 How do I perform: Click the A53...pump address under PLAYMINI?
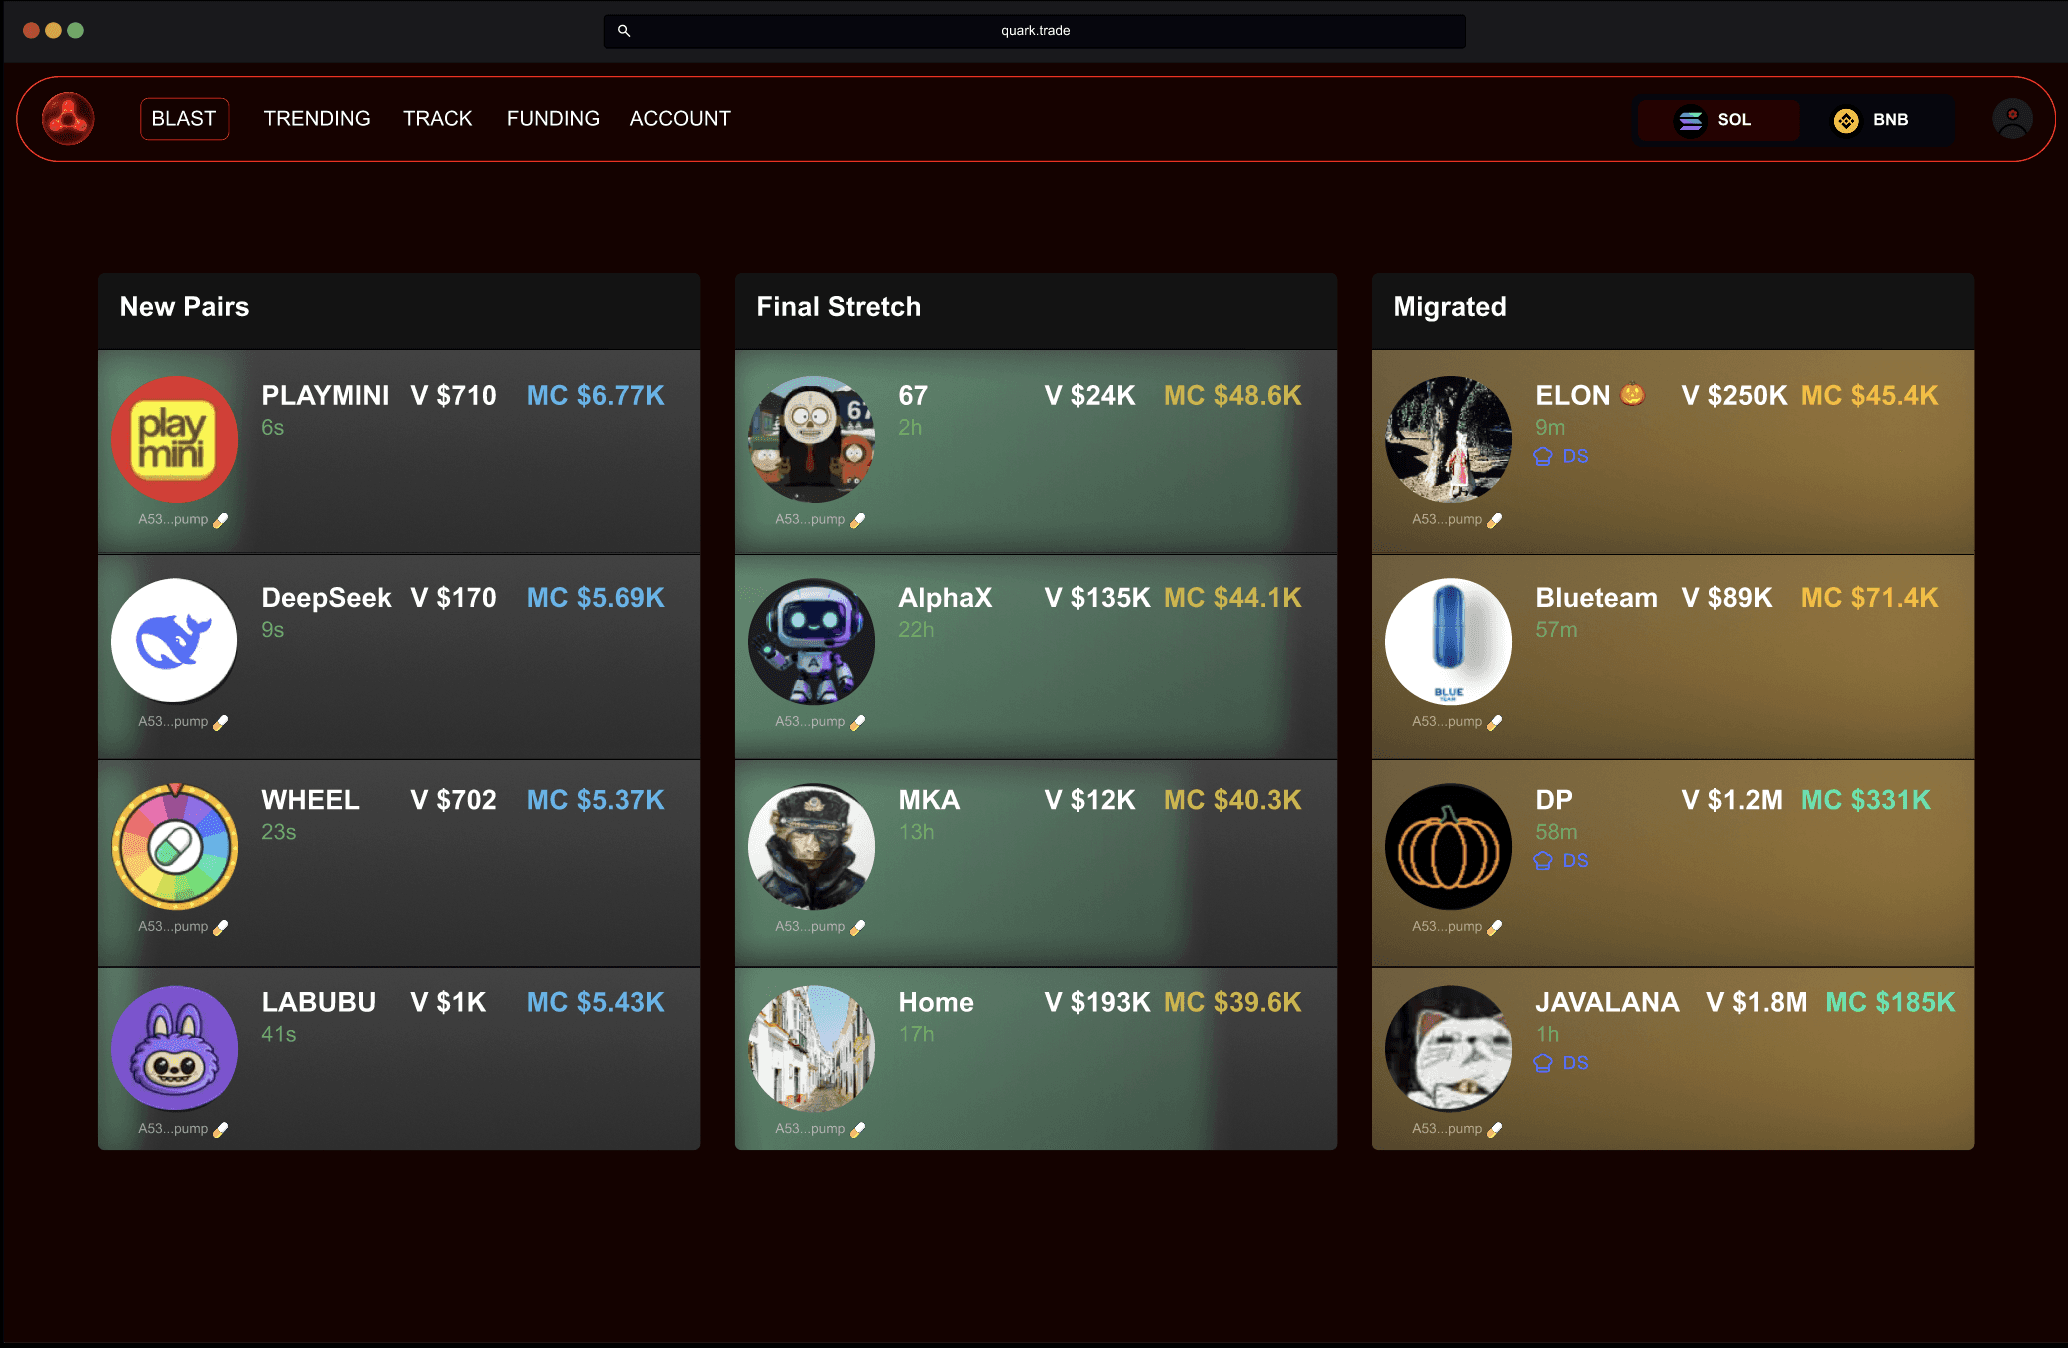pyautogui.click(x=173, y=520)
